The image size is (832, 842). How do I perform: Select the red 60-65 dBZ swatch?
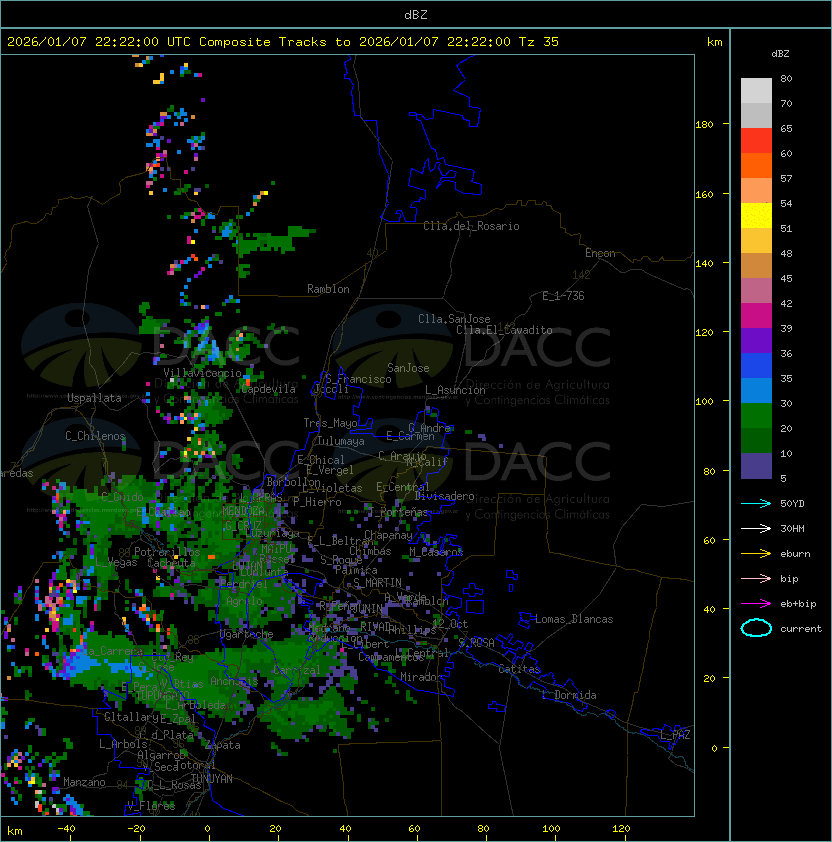click(x=756, y=141)
